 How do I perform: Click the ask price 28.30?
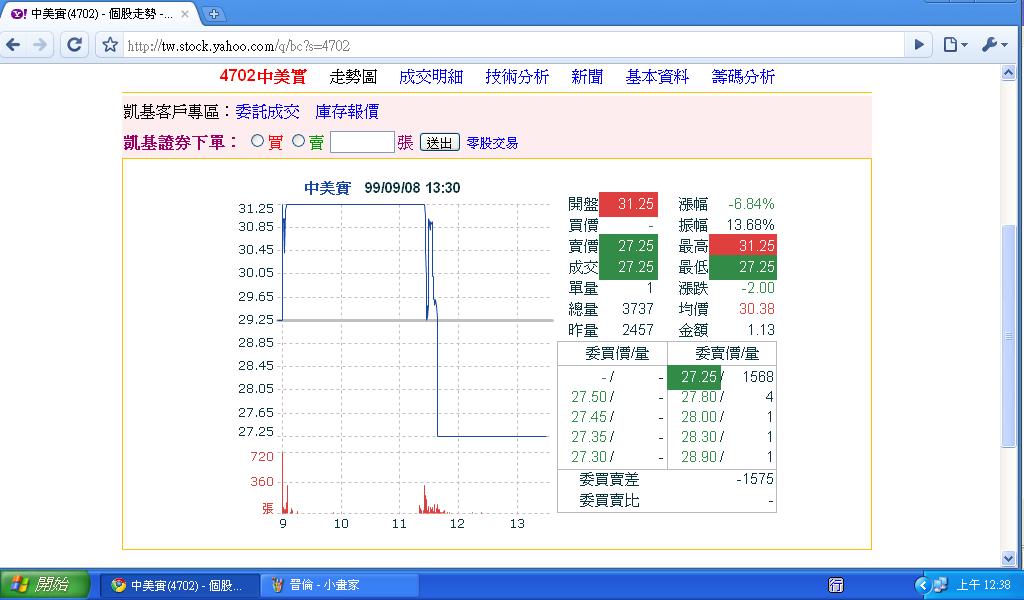(698, 437)
